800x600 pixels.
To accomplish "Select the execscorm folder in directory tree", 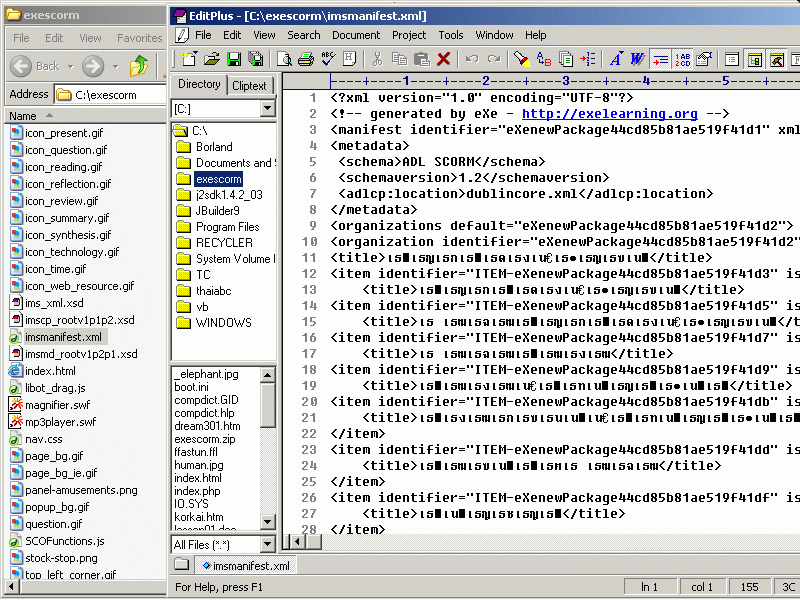I will click(x=218, y=179).
